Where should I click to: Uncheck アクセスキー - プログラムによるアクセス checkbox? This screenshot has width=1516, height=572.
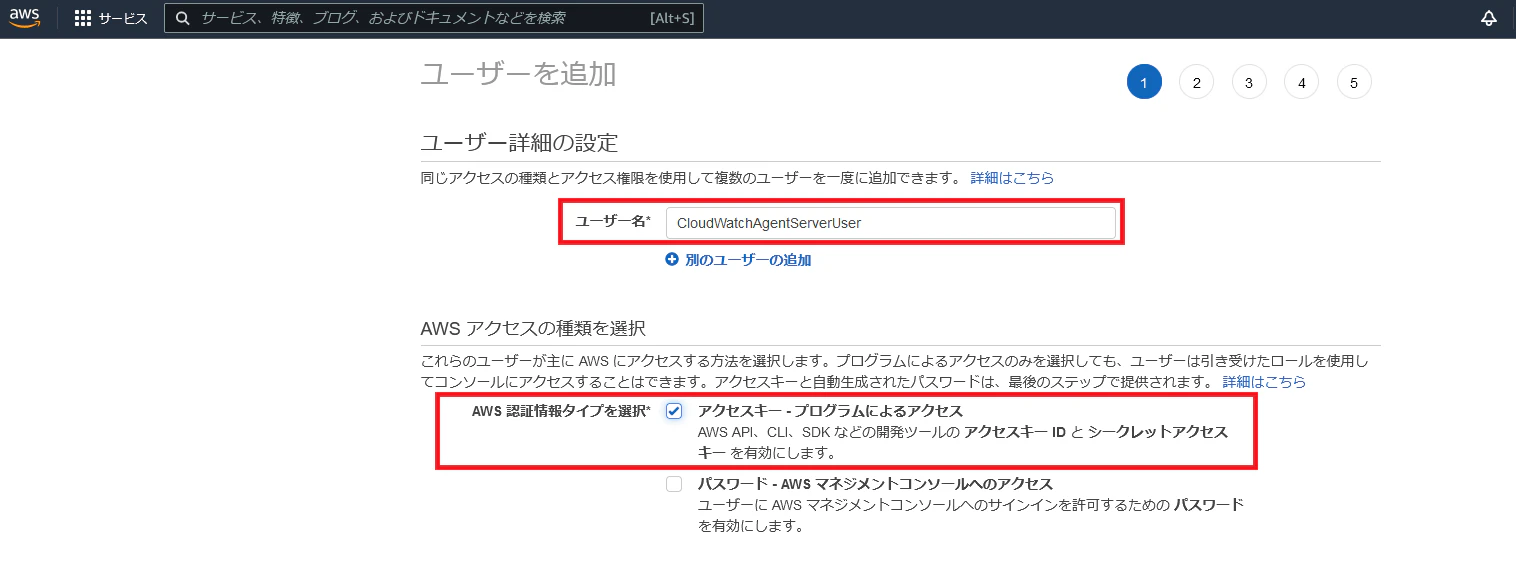(x=674, y=412)
